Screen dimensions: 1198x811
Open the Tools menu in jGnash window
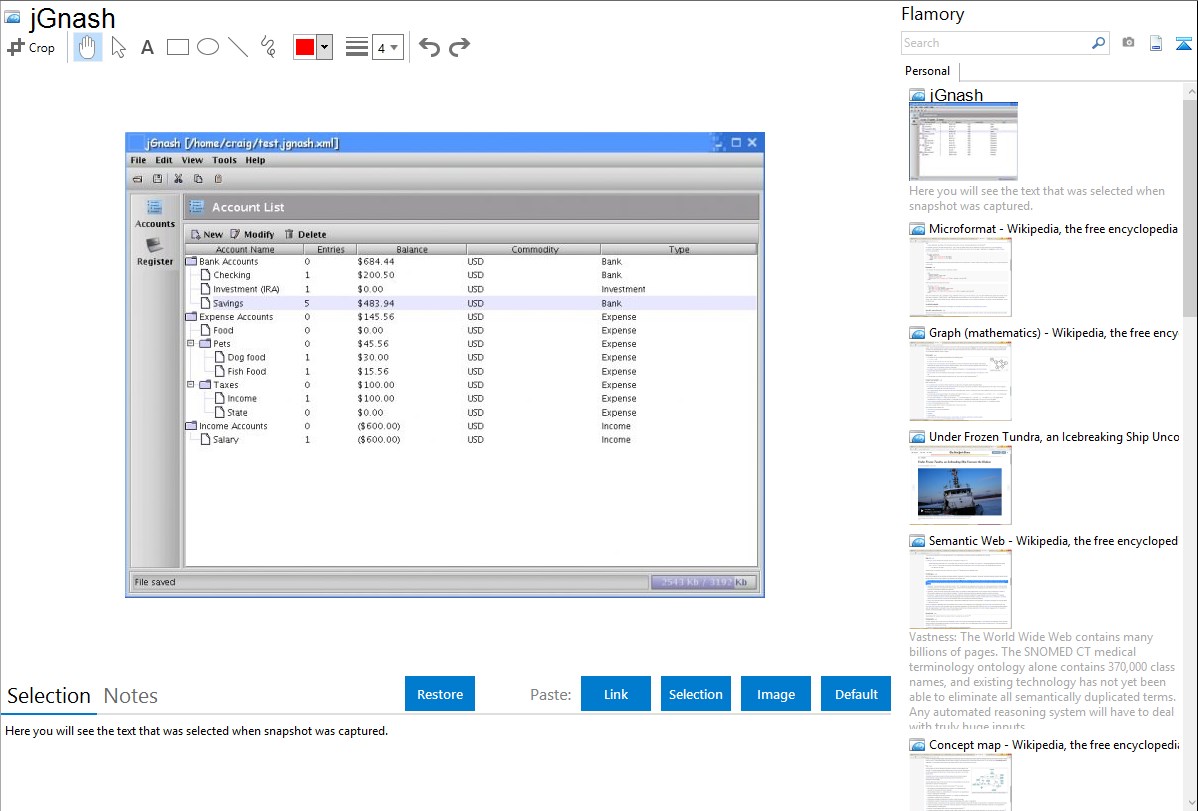pyautogui.click(x=224, y=161)
